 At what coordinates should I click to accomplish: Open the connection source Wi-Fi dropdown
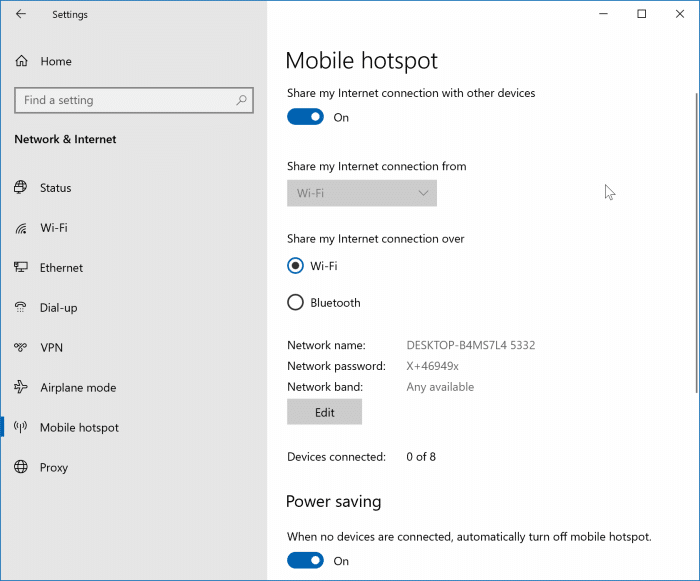click(362, 193)
